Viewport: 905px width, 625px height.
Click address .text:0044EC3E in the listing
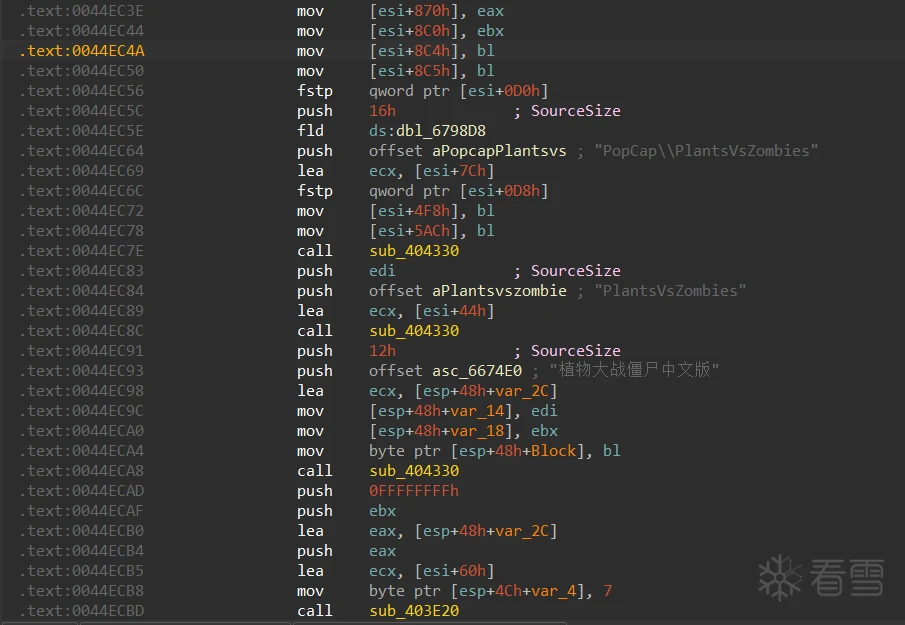click(x=81, y=11)
